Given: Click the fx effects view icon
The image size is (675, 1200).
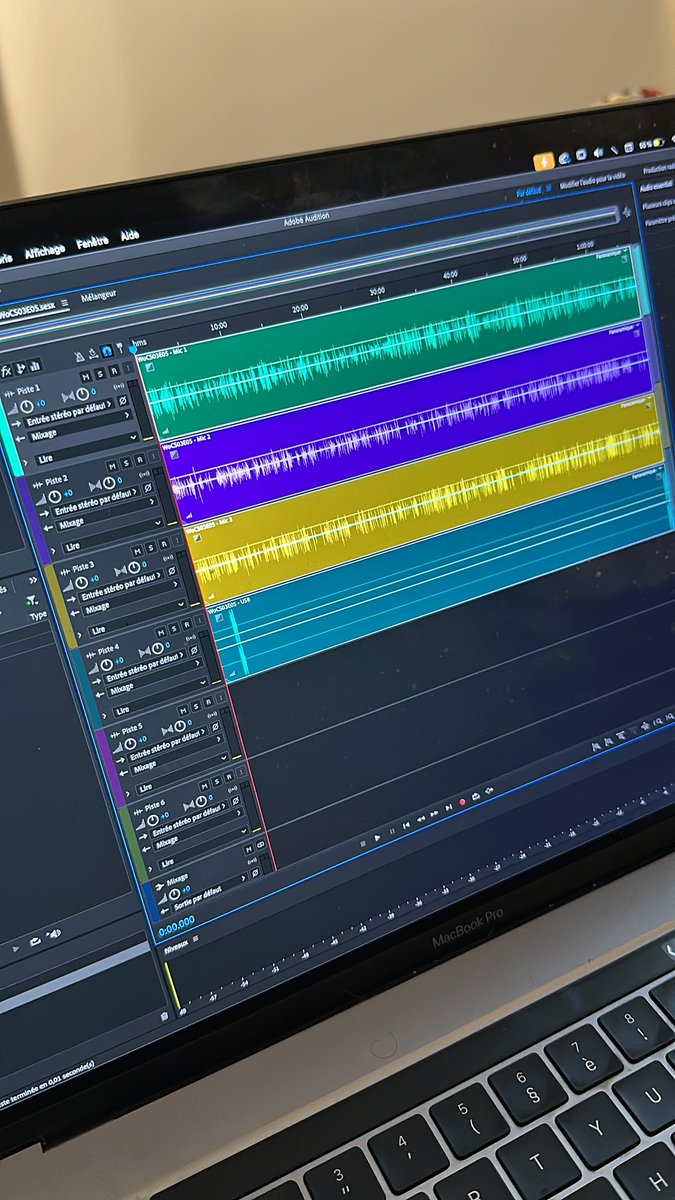Looking at the screenshot, I should tap(6, 371).
